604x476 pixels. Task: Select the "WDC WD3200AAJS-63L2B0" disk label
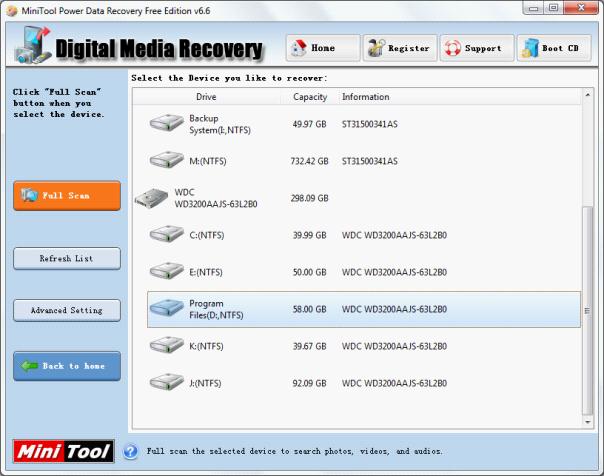[x=216, y=198]
